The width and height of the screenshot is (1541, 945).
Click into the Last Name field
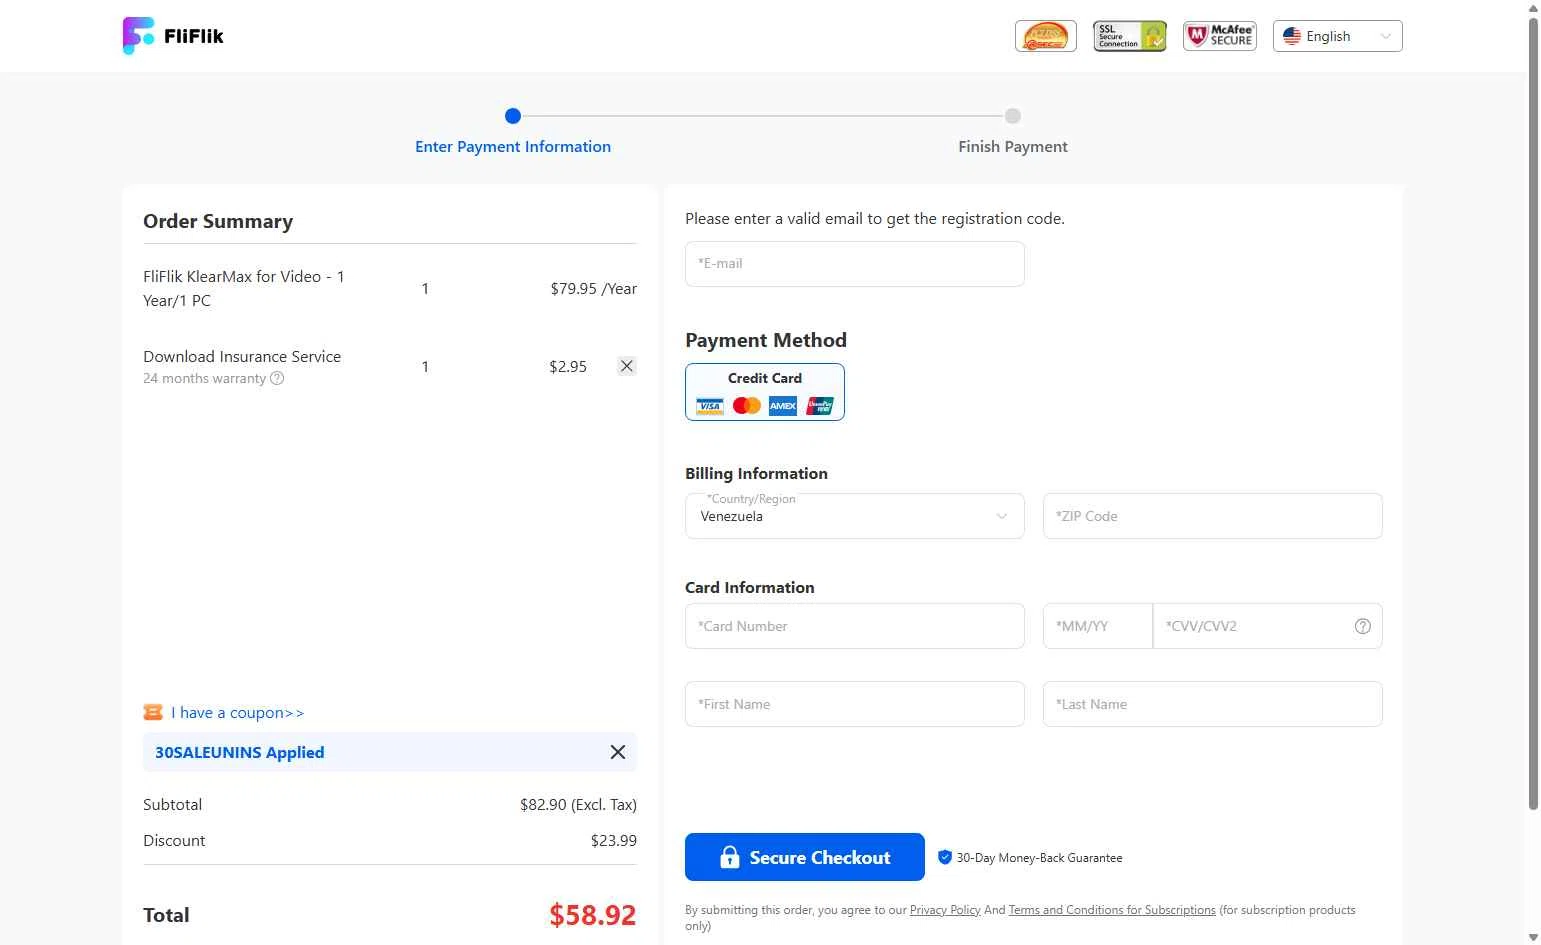pyautogui.click(x=1213, y=704)
